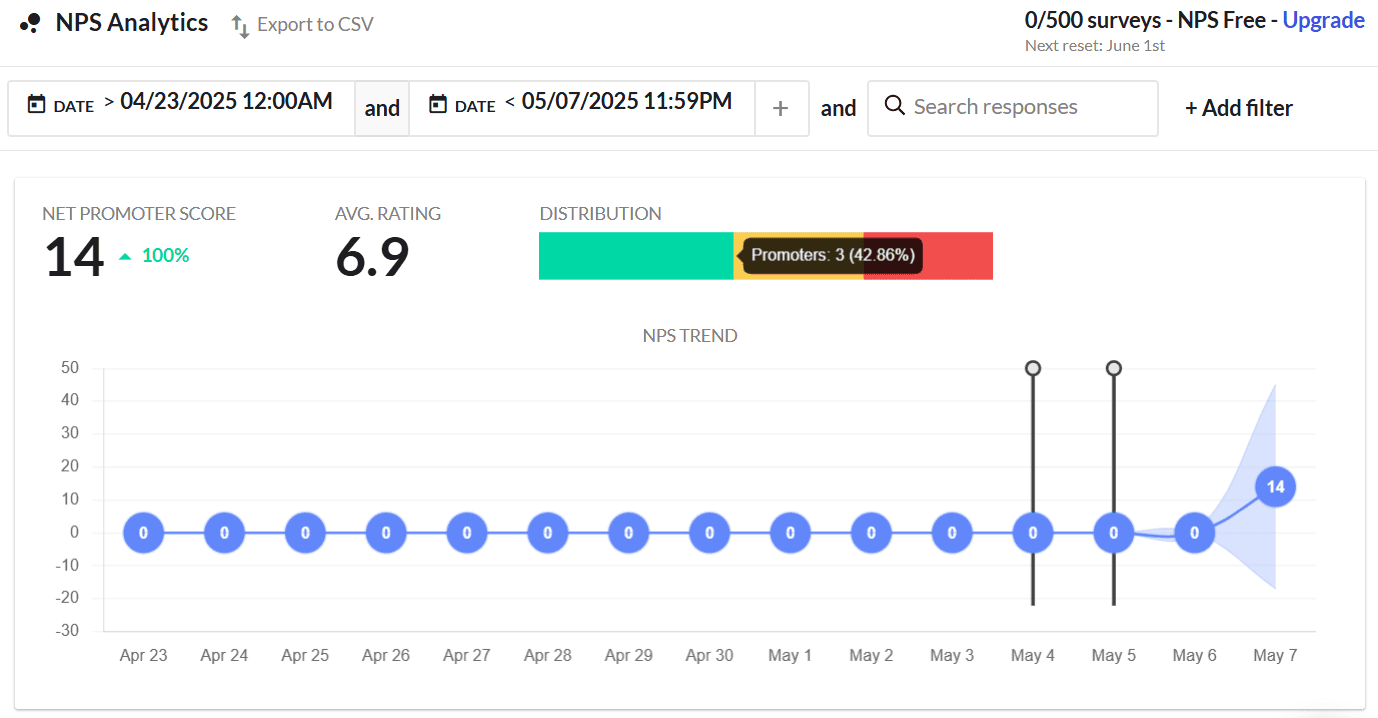Click the May 7 axis label
The width and height of the screenshot is (1378, 718).
1275,656
